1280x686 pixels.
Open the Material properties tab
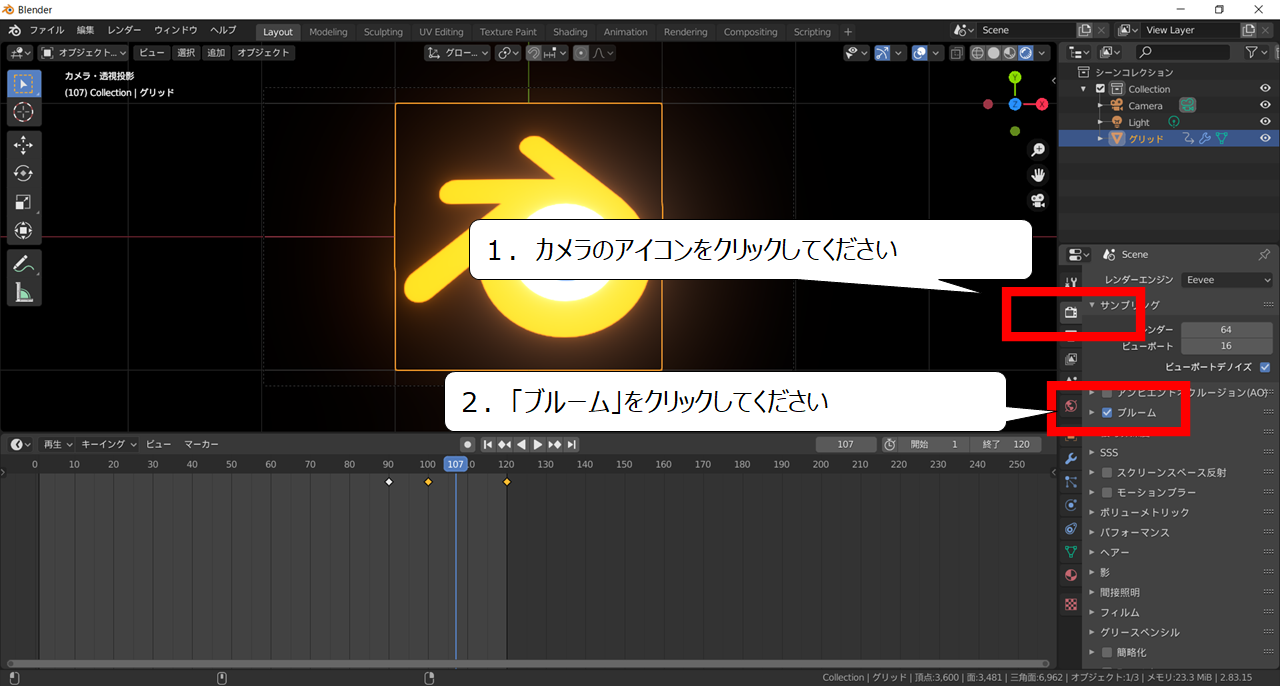point(1071,575)
